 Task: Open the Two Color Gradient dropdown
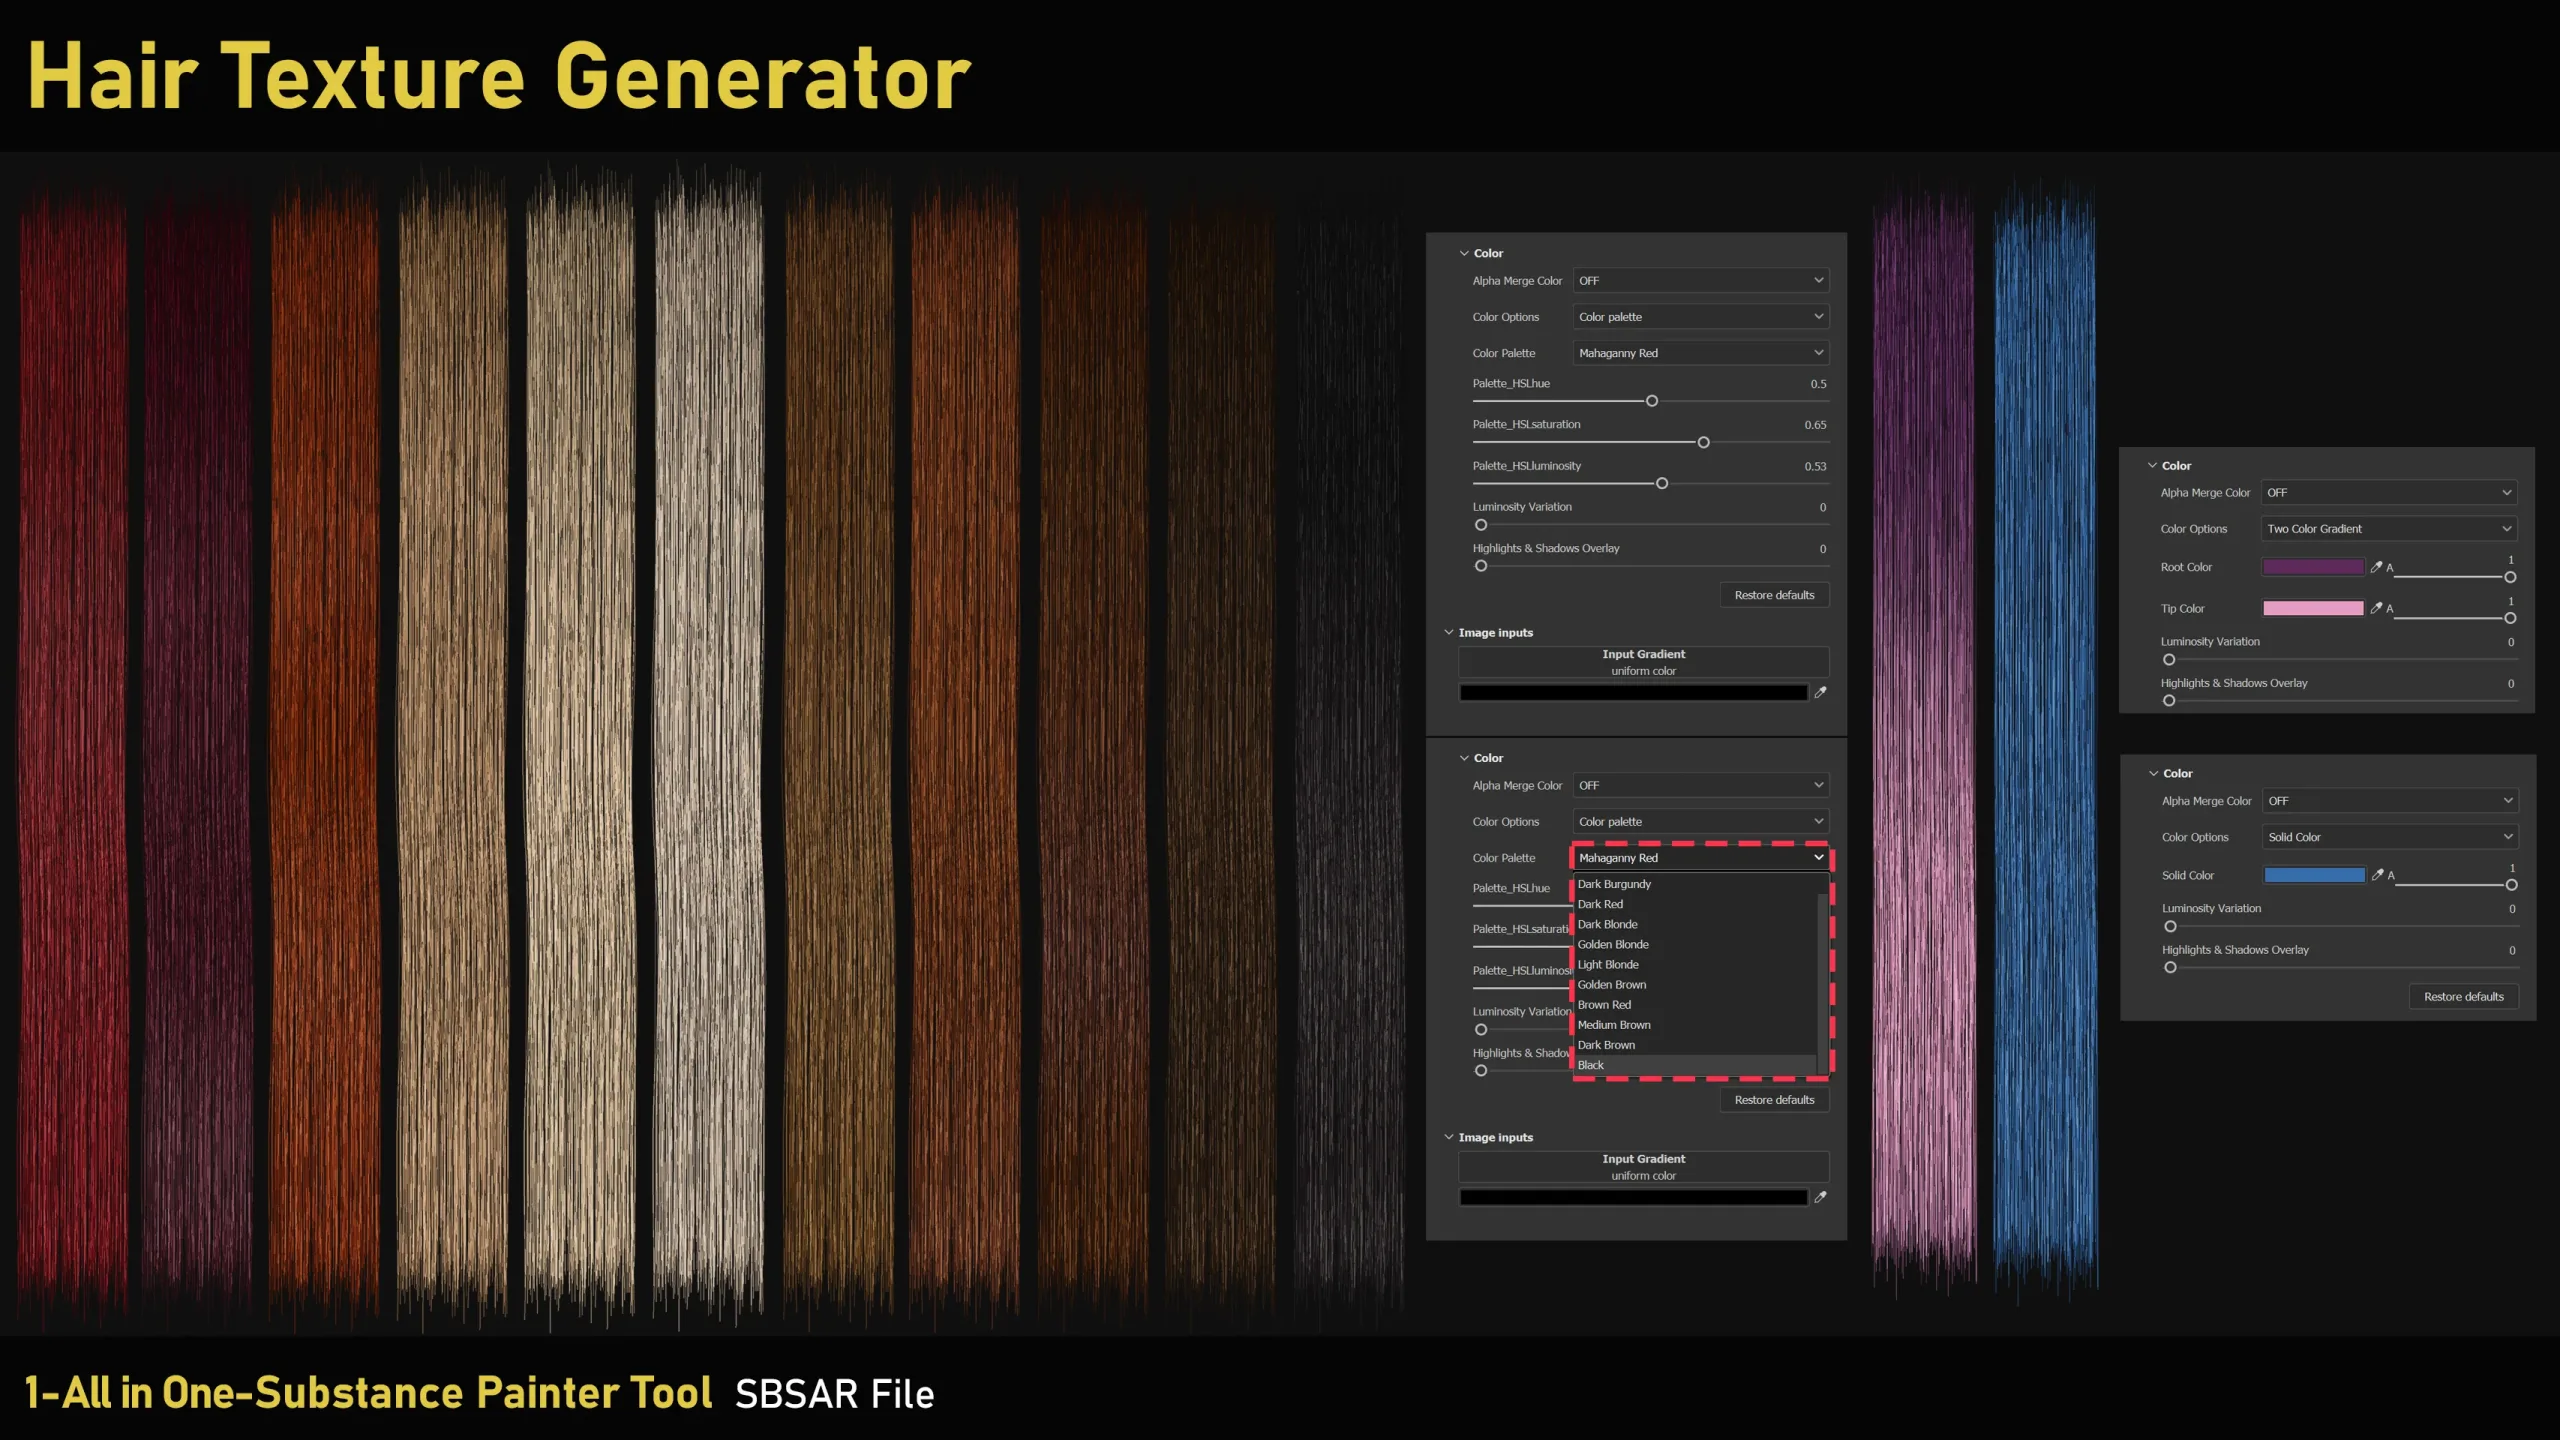pyautogui.click(x=2388, y=529)
